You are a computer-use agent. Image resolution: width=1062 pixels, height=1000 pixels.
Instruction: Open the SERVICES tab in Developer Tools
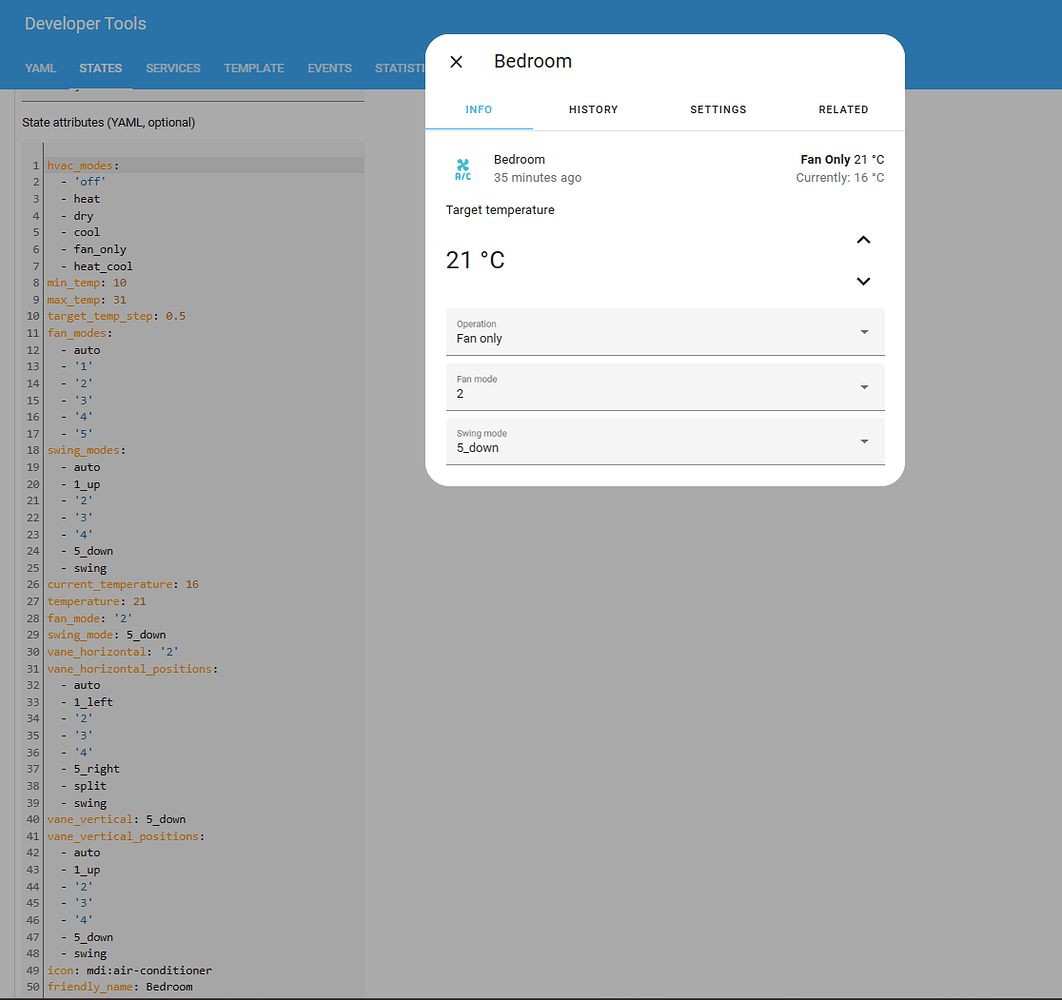point(173,68)
